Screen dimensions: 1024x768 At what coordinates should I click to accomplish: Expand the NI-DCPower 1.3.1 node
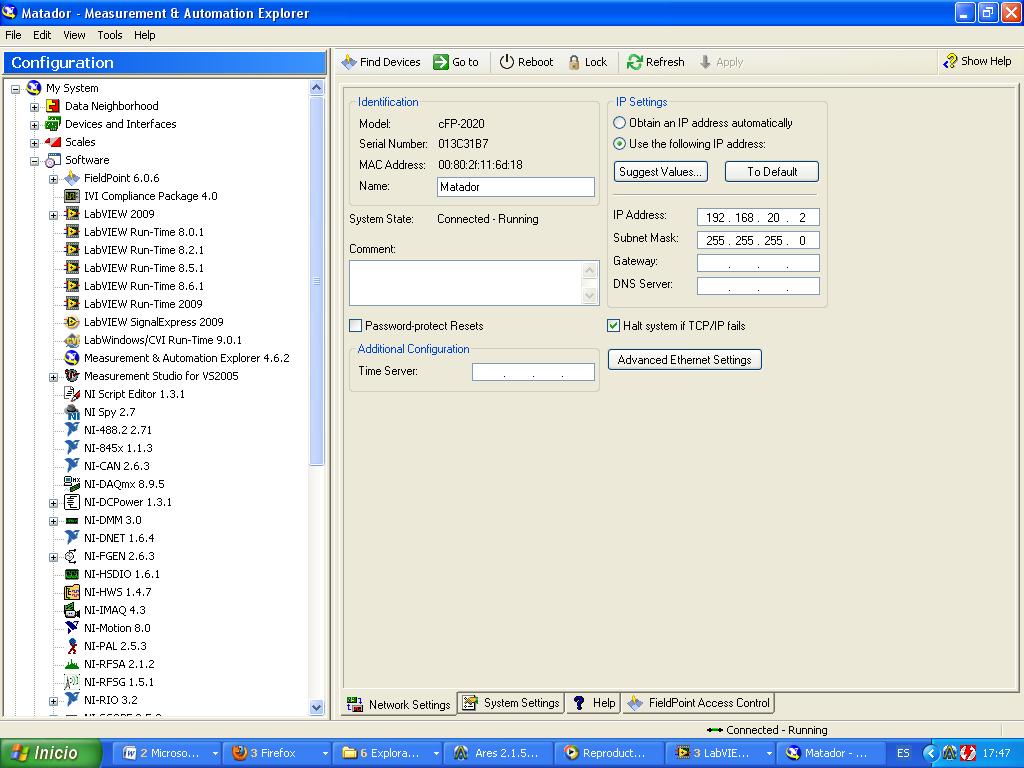coord(54,503)
